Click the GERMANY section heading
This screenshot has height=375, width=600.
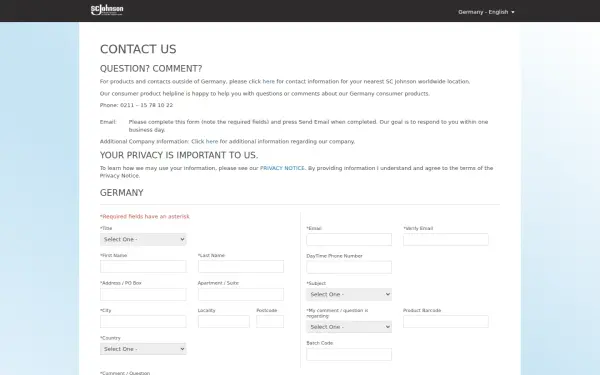click(122, 193)
